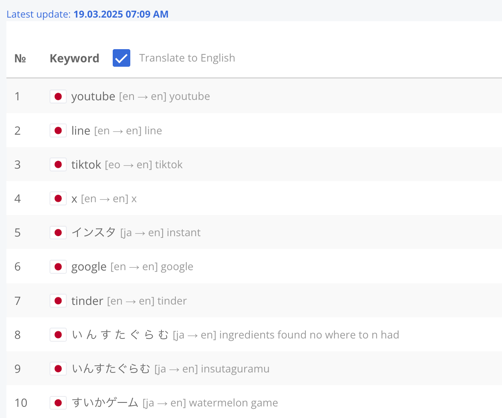Image resolution: width=502 pixels, height=418 pixels.
Task: Click the Japan flag icon in row 4
Action: click(58, 199)
